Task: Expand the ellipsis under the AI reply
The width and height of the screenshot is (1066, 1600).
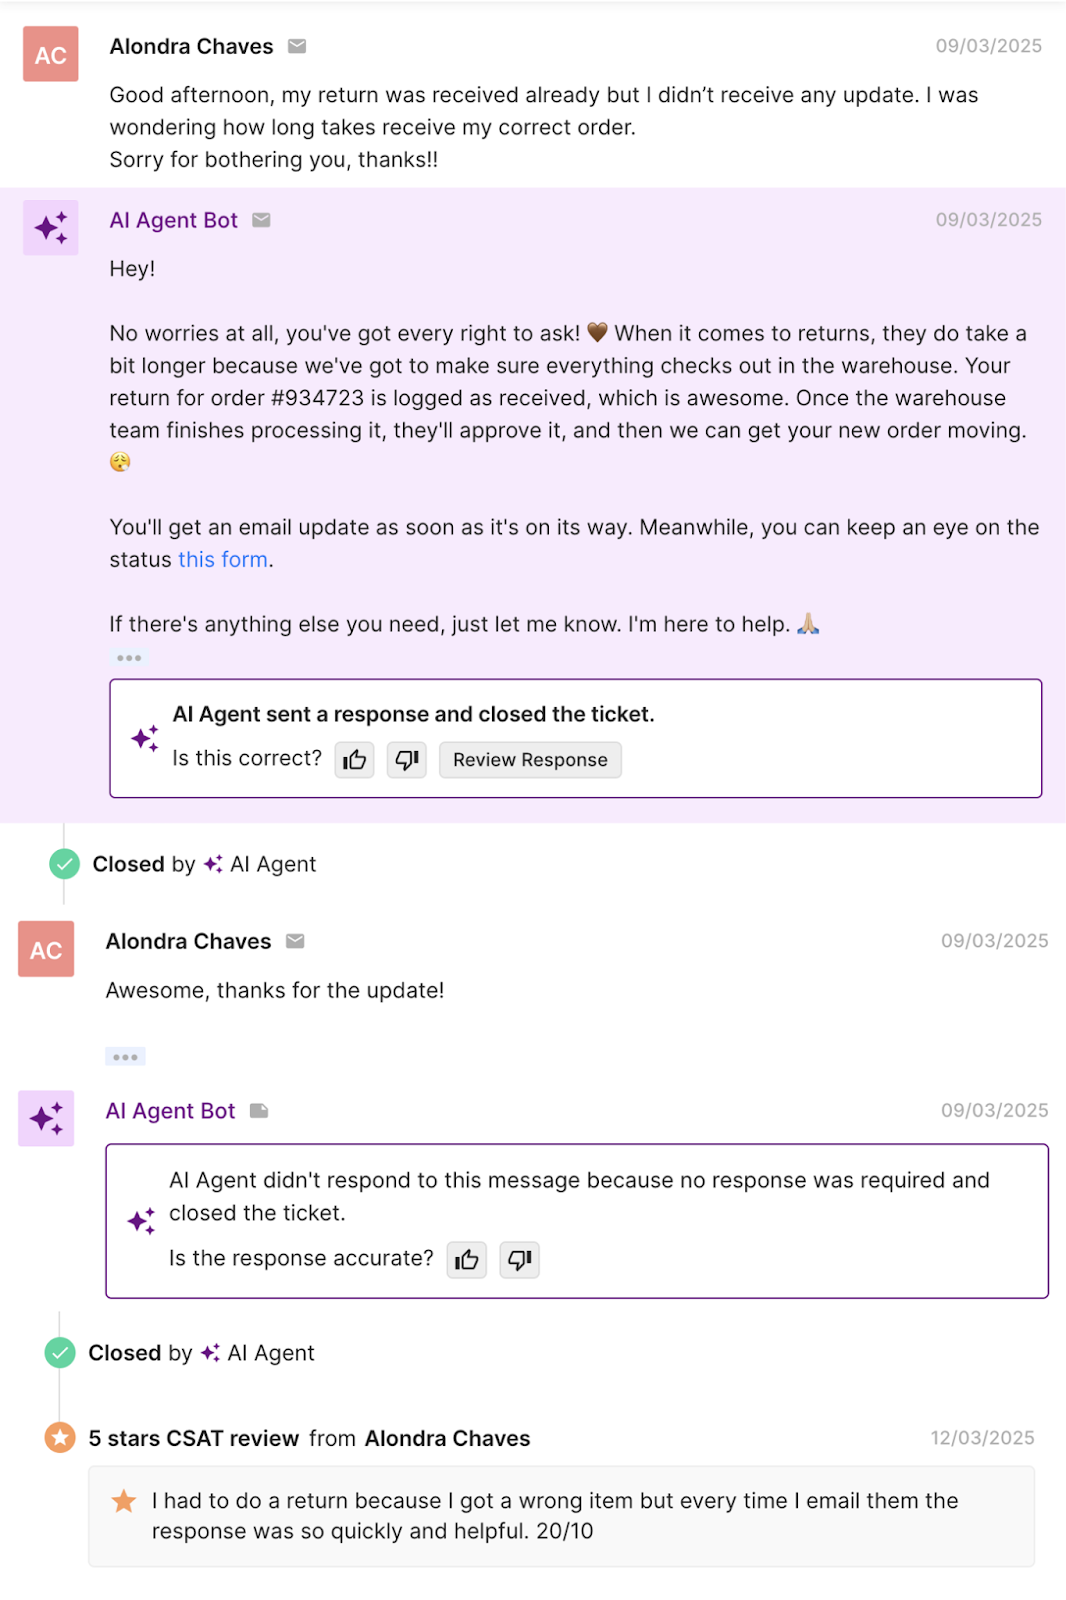Action: [128, 657]
